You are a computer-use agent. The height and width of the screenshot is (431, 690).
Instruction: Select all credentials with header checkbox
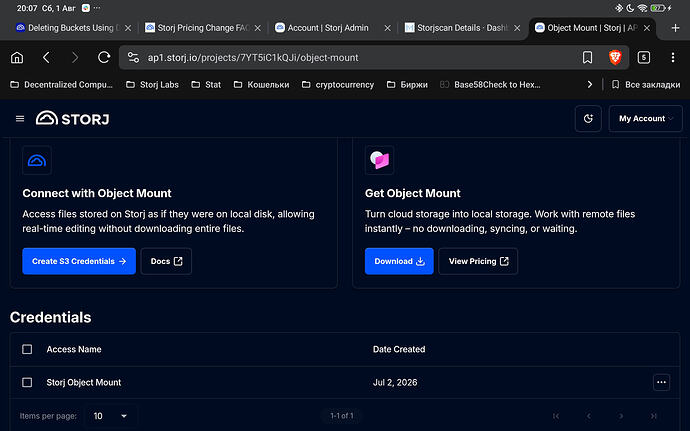27,349
